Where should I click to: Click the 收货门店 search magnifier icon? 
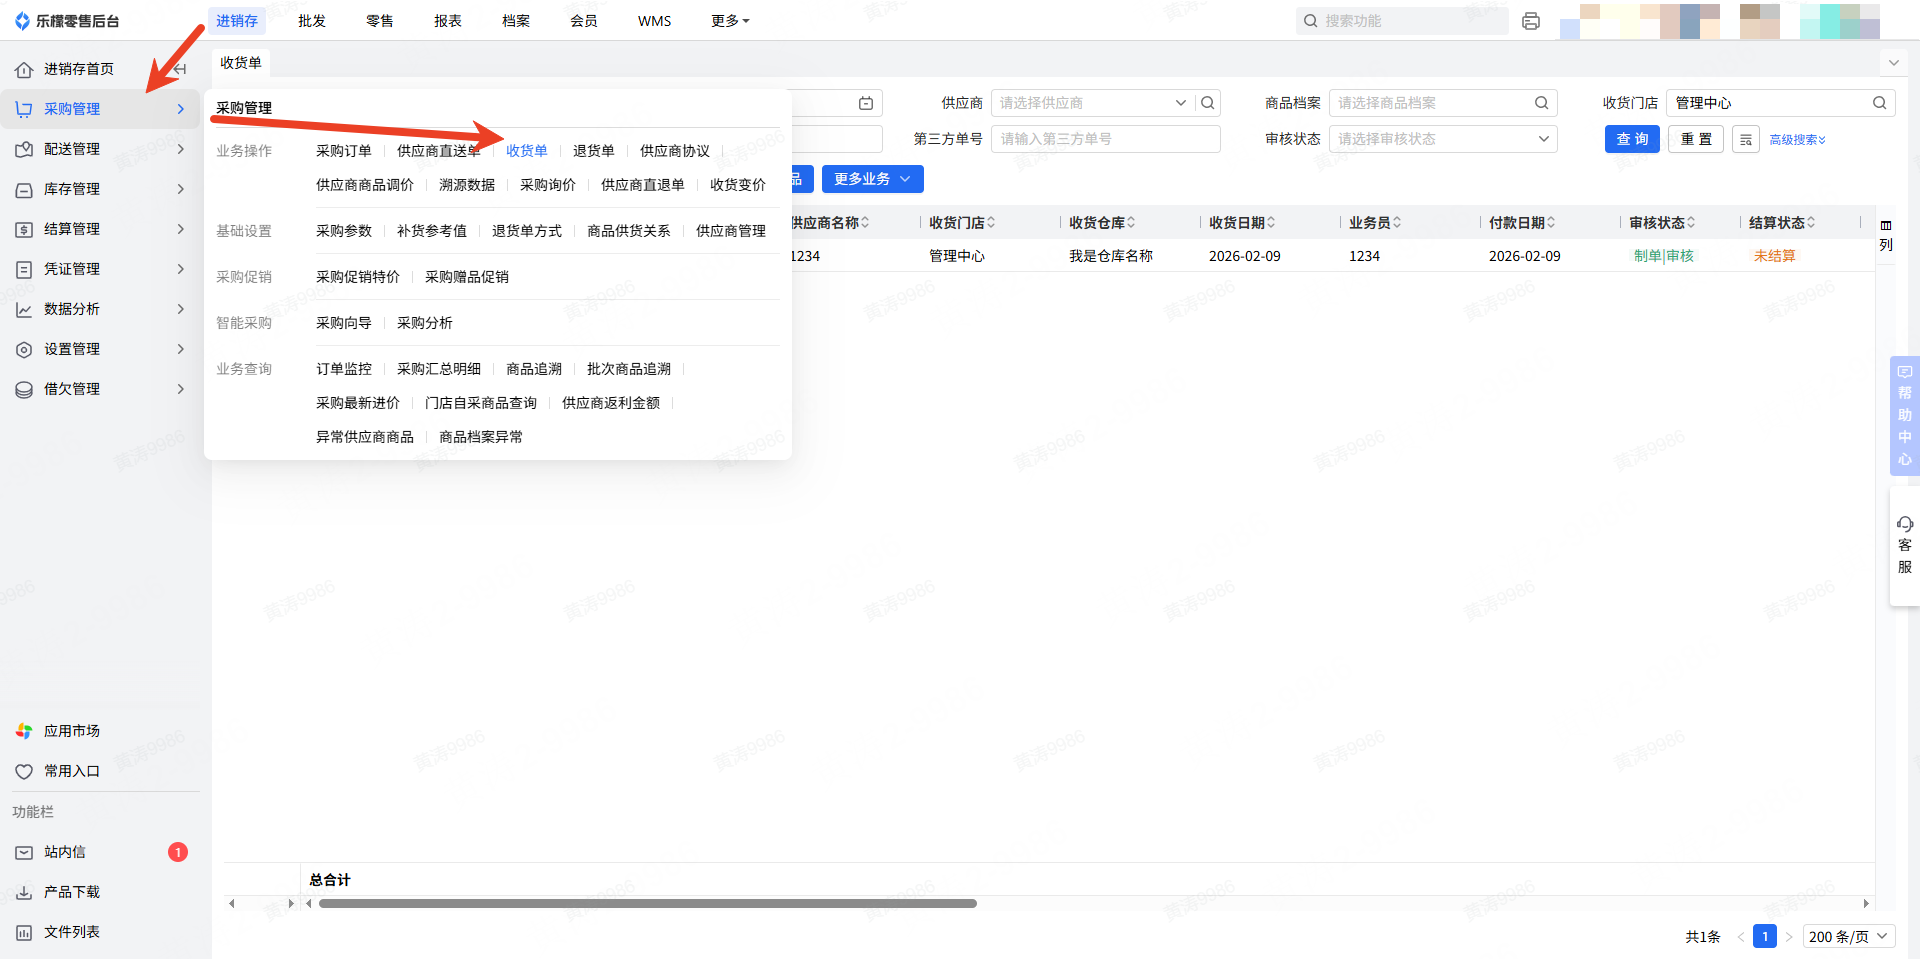click(x=1880, y=103)
